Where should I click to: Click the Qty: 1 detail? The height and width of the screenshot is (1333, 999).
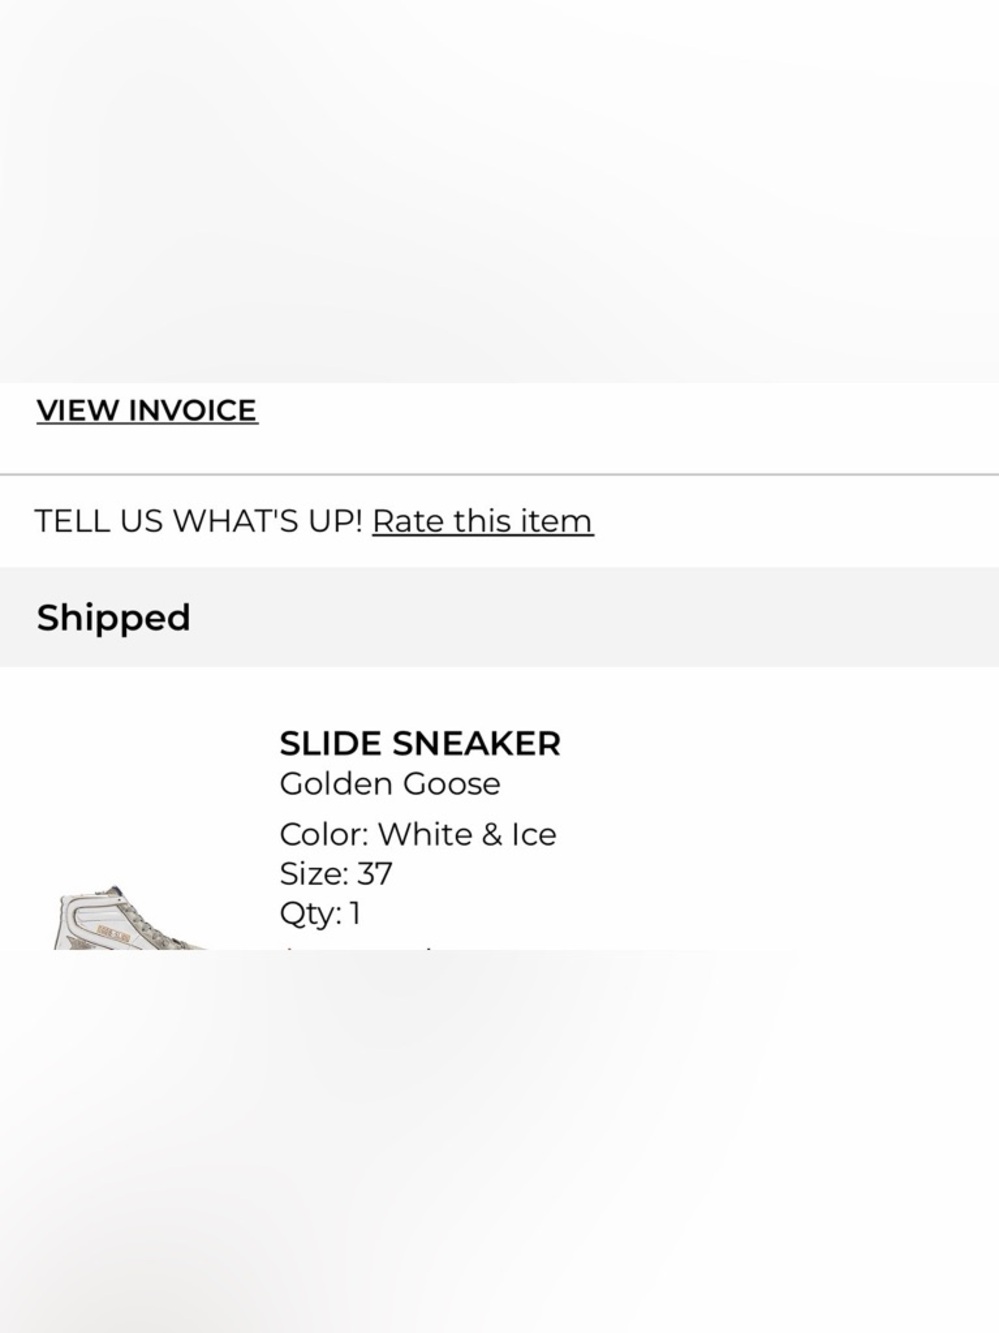click(319, 913)
